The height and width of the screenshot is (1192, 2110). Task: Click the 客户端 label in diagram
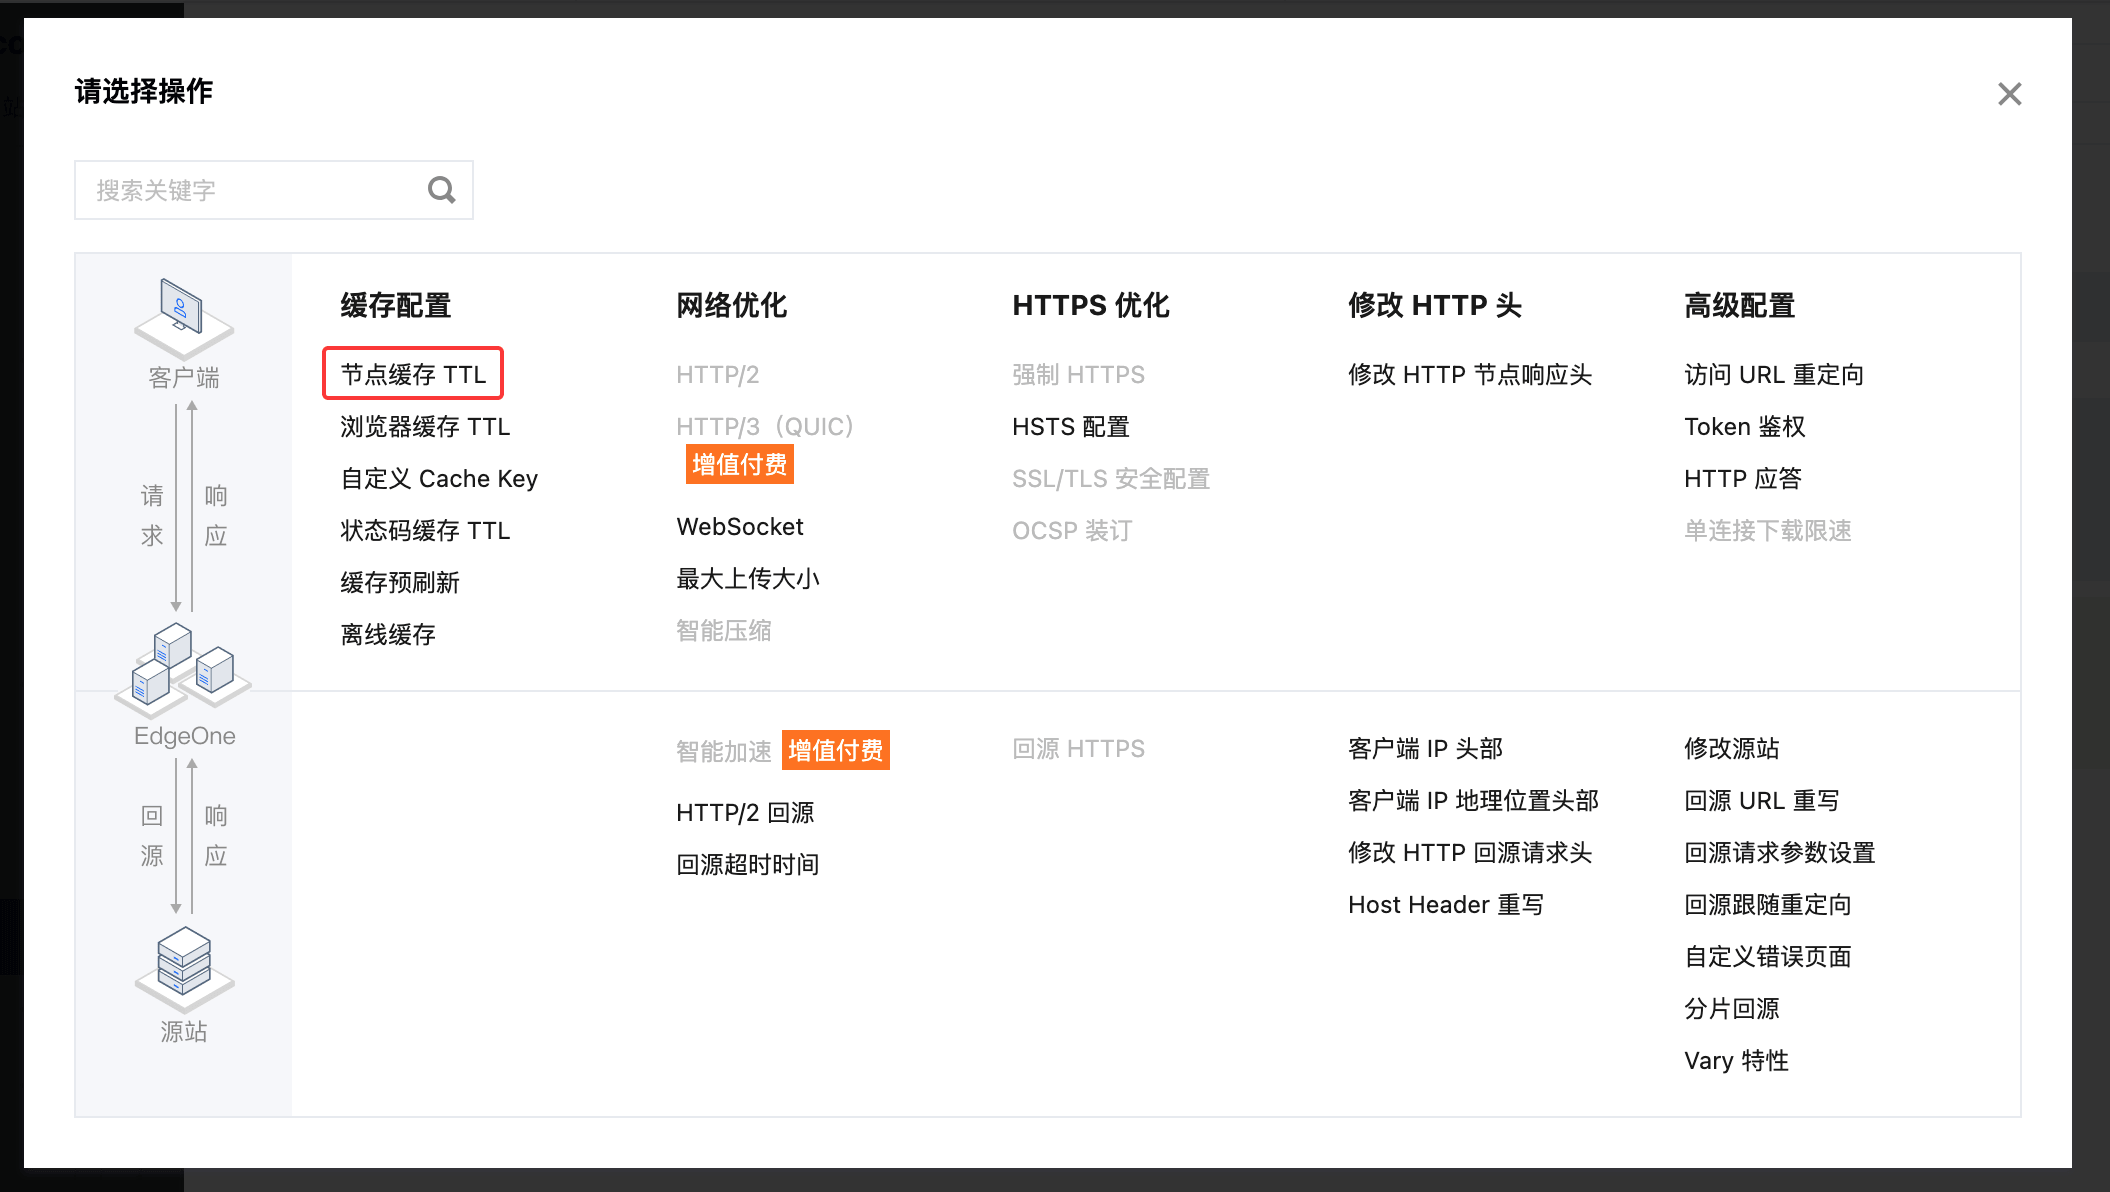point(184,378)
